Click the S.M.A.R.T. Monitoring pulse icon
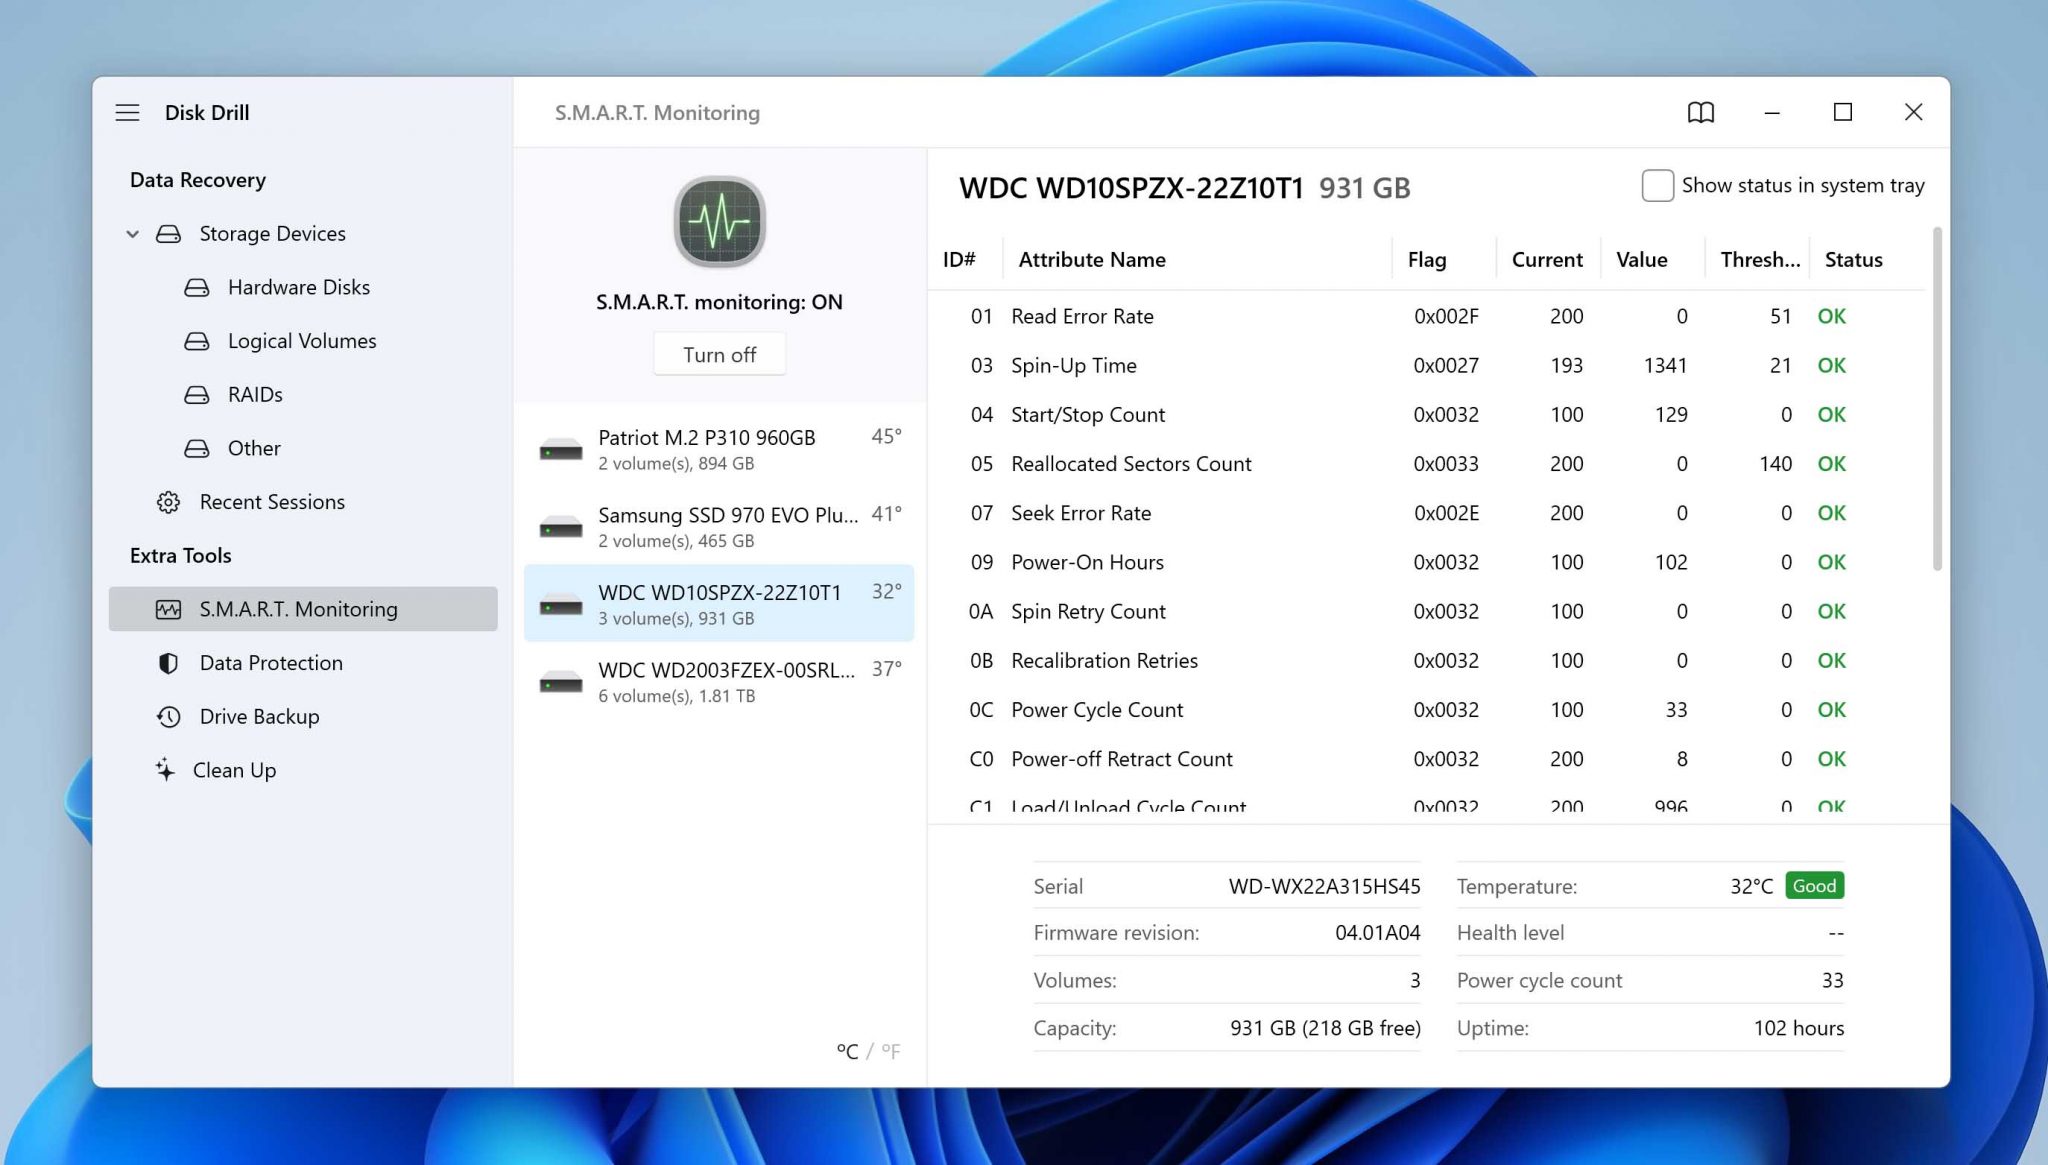The height and width of the screenshot is (1165, 2048). [169, 610]
